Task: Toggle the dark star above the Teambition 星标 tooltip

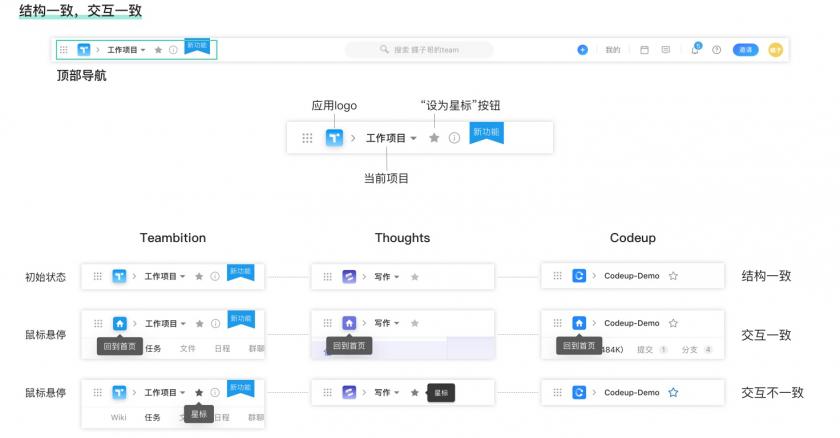Action: (x=199, y=392)
